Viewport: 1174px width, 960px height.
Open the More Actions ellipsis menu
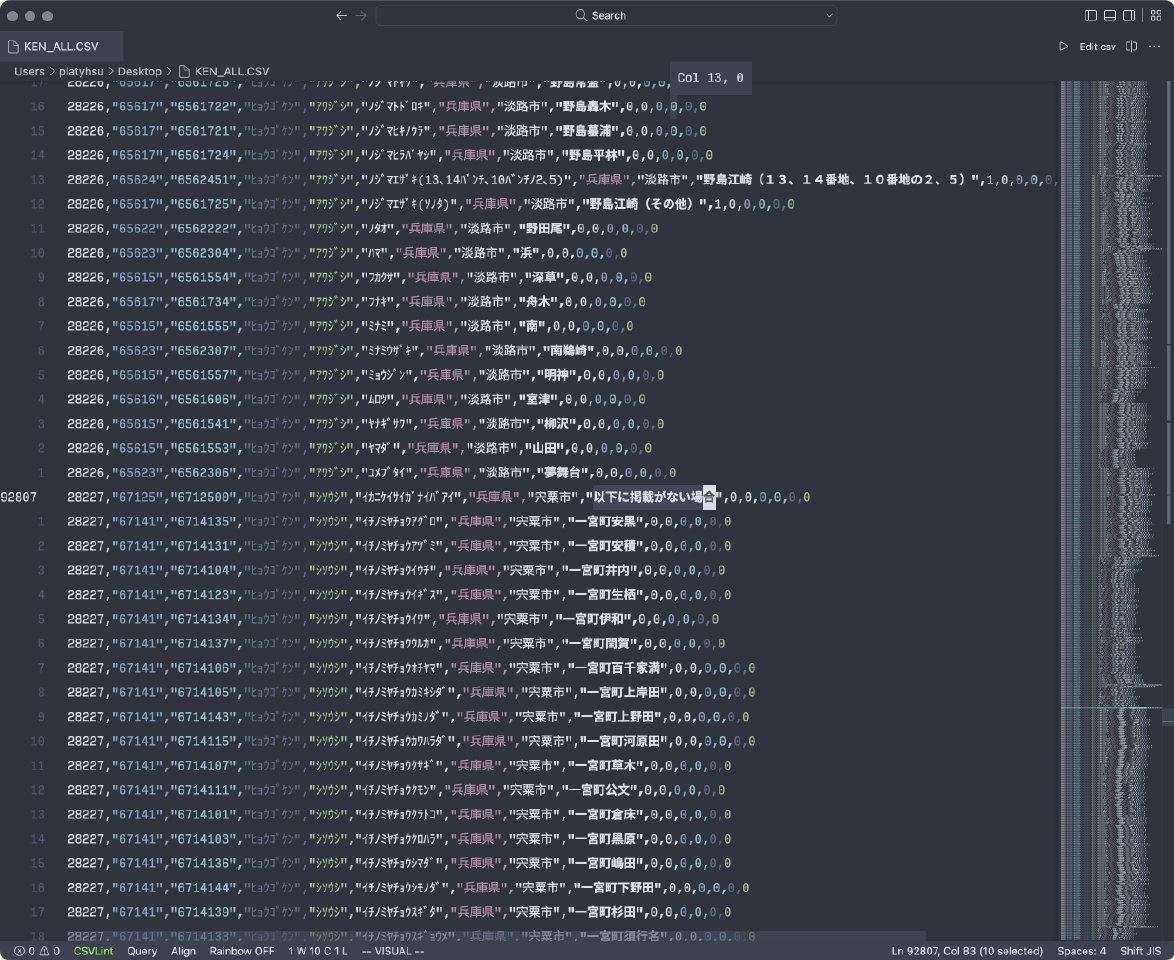pyautogui.click(x=1155, y=47)
